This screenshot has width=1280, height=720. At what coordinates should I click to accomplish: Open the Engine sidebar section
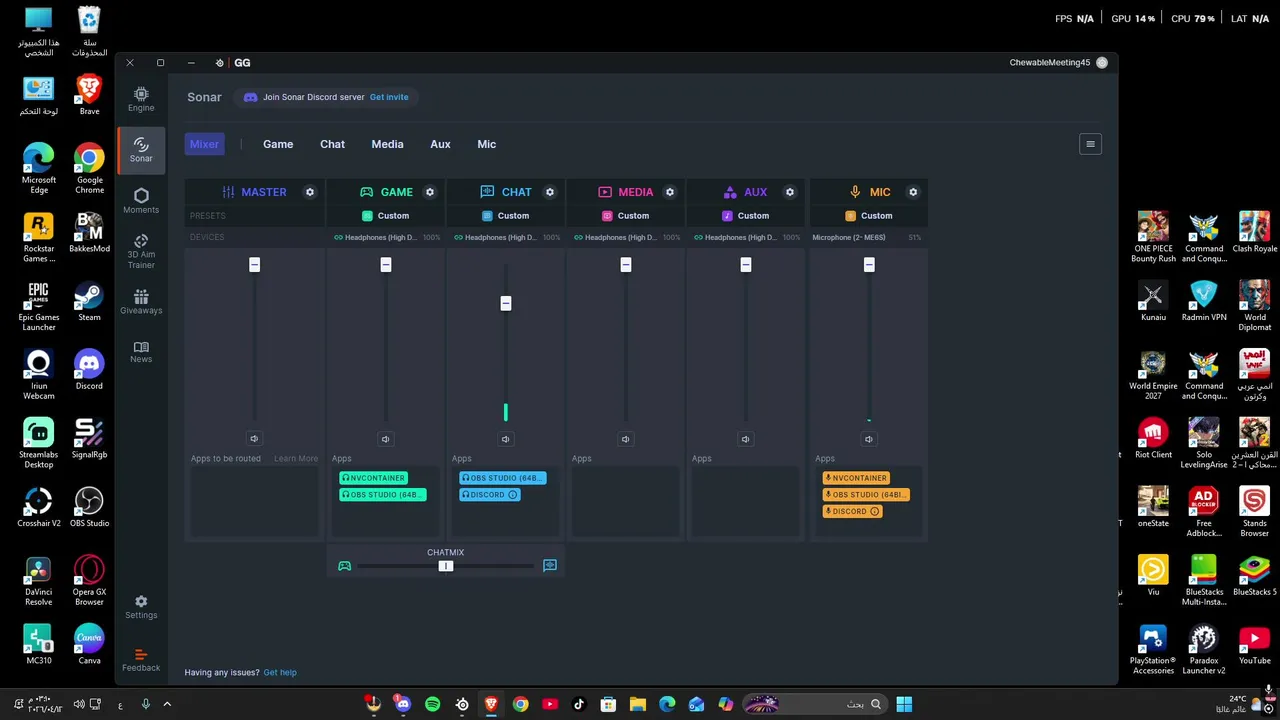tap(141, 99)
